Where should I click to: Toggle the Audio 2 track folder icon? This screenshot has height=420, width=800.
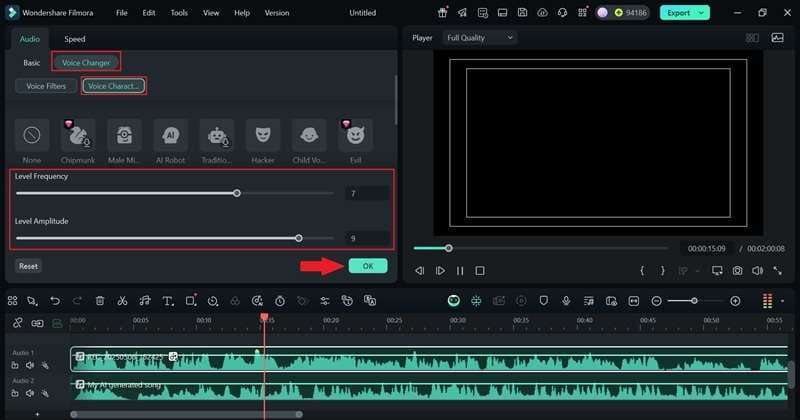(x=15, y=393)
